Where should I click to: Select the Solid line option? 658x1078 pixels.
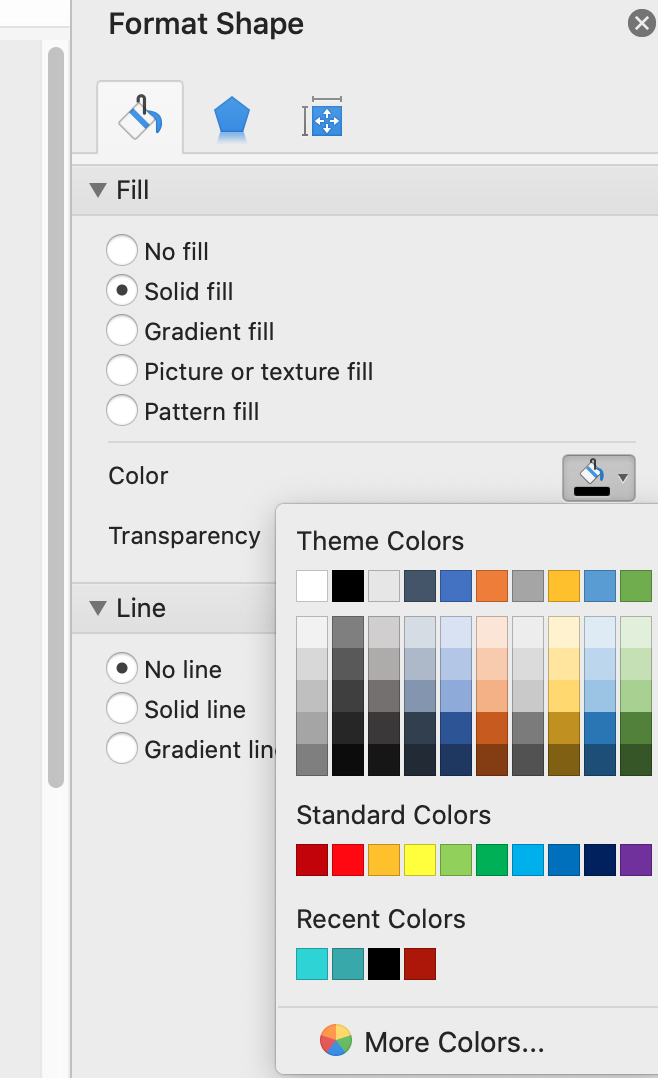tap(122, 709)
